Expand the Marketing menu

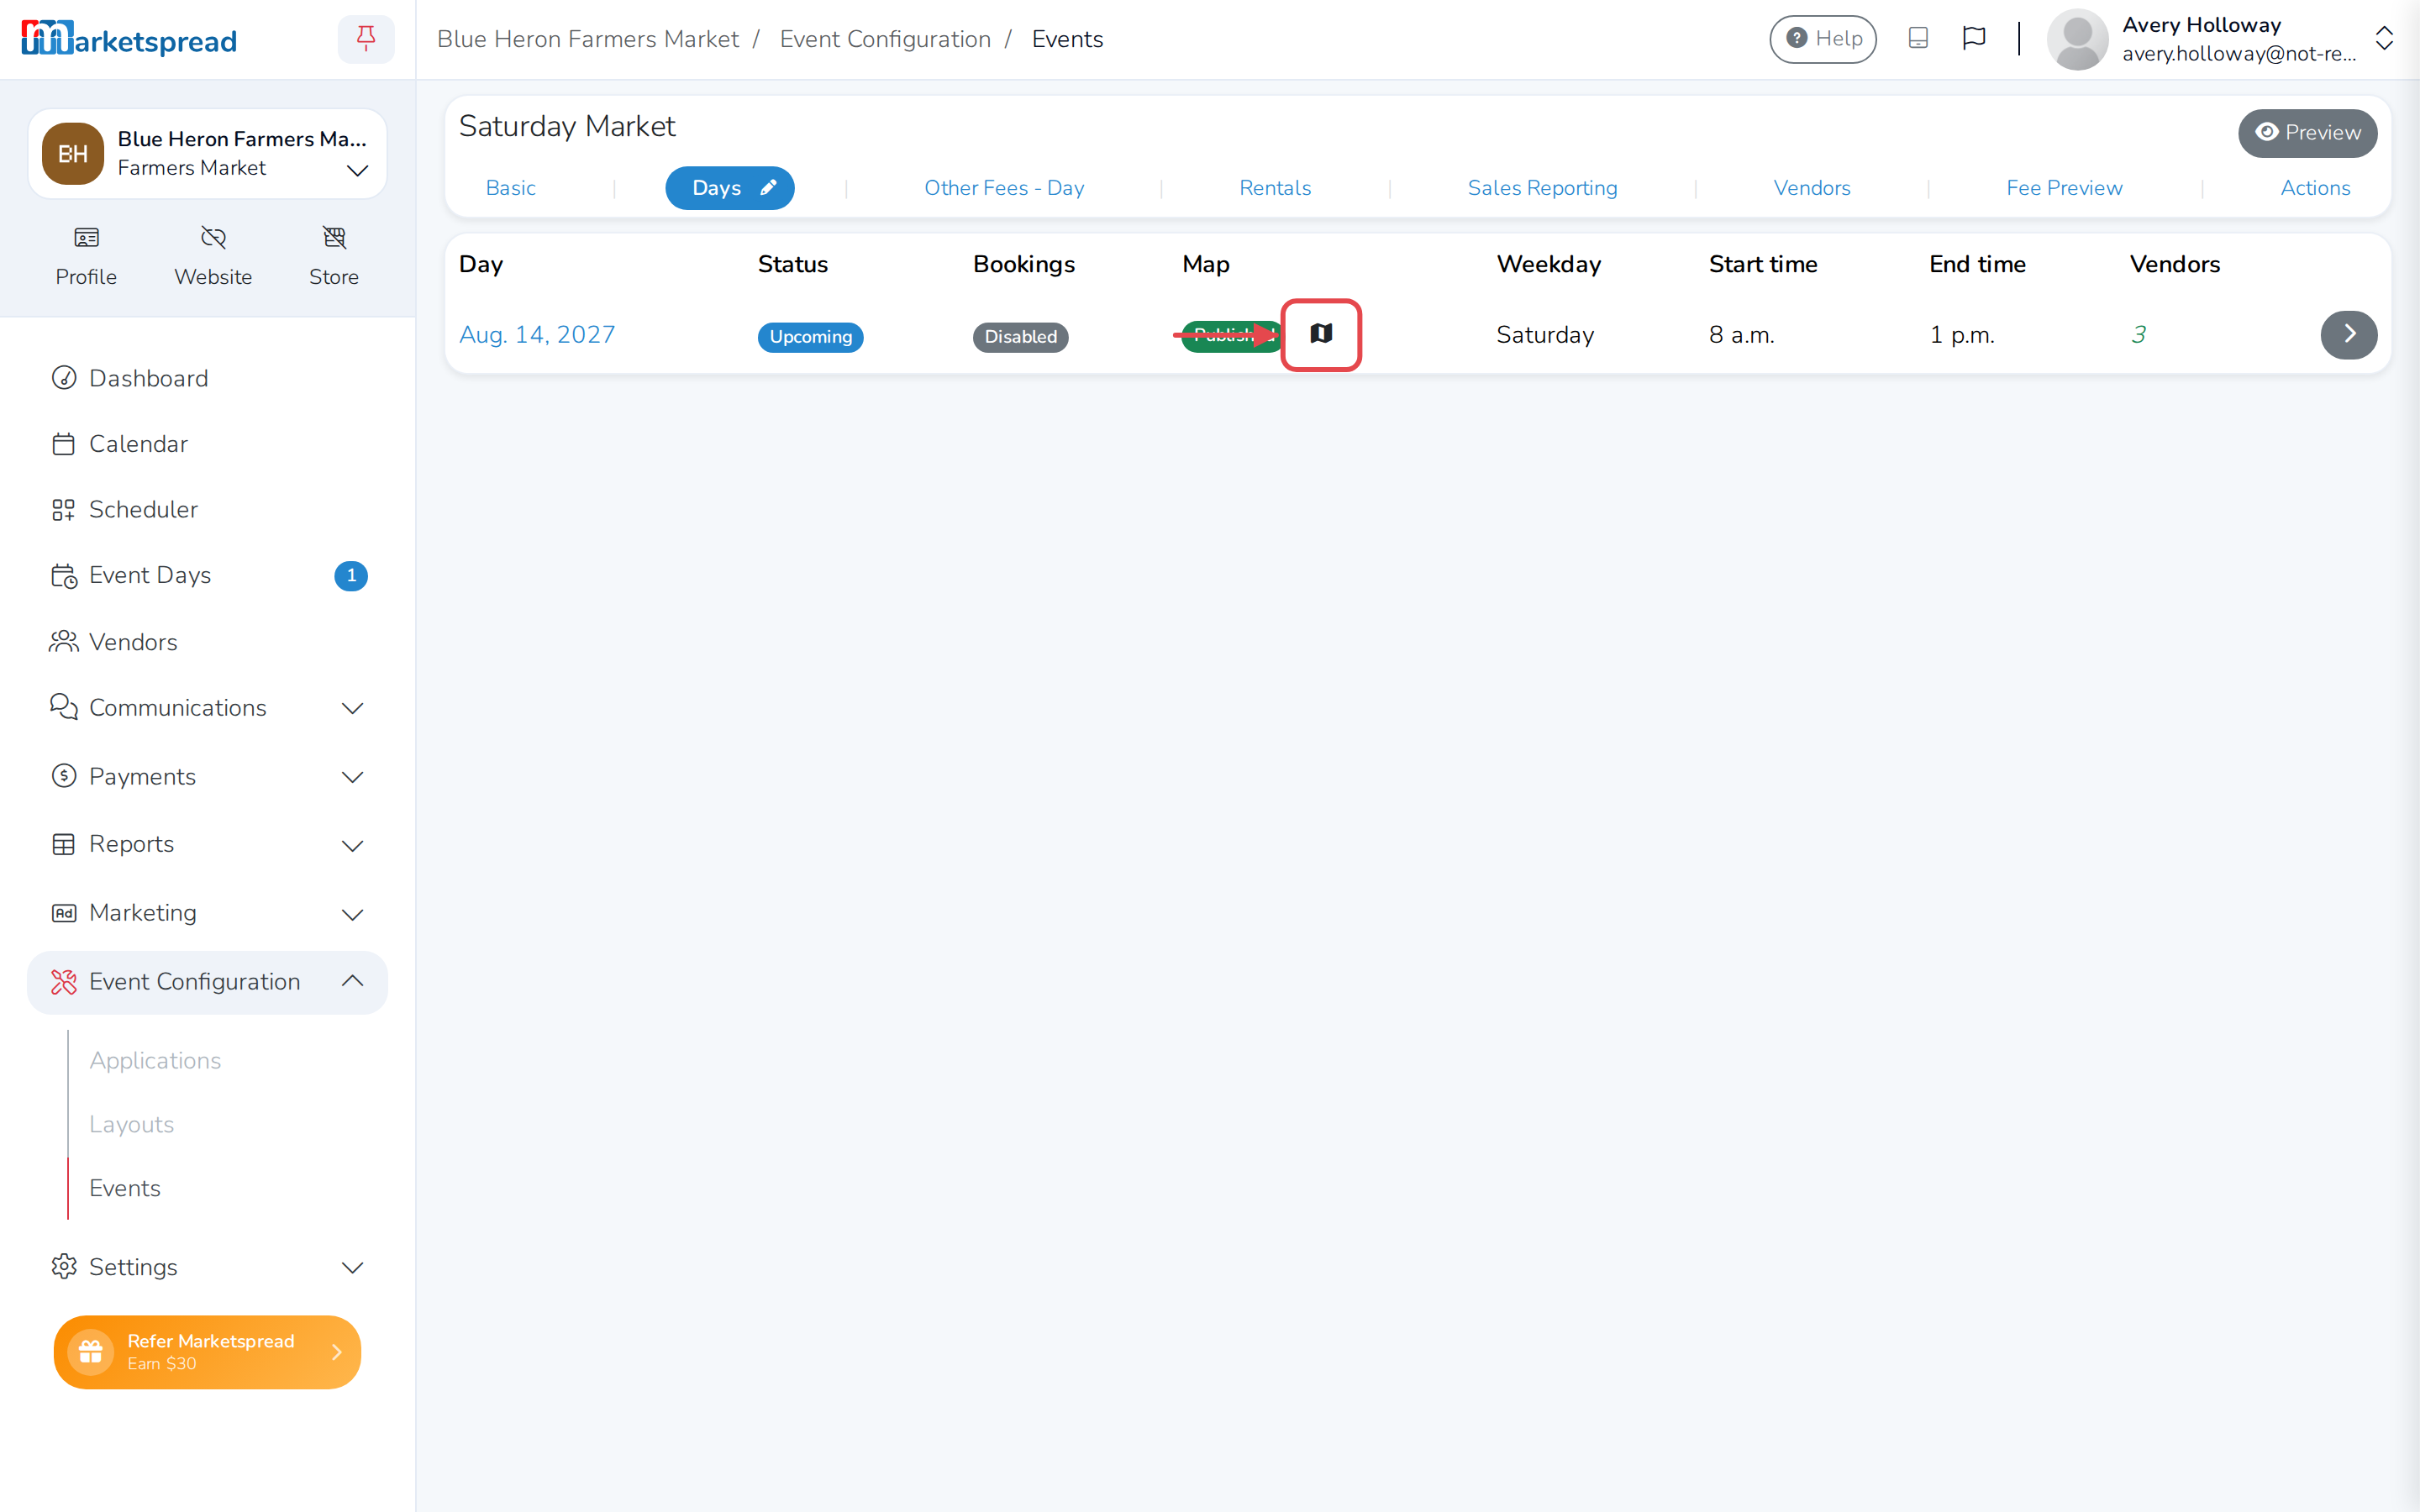click(x=207, y=913)
